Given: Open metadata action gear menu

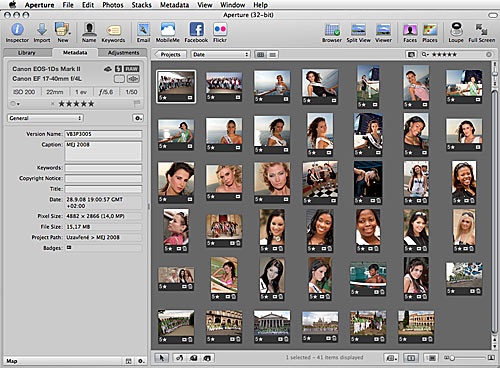Looking at the screenshot, I should click(x=138, y=118).
